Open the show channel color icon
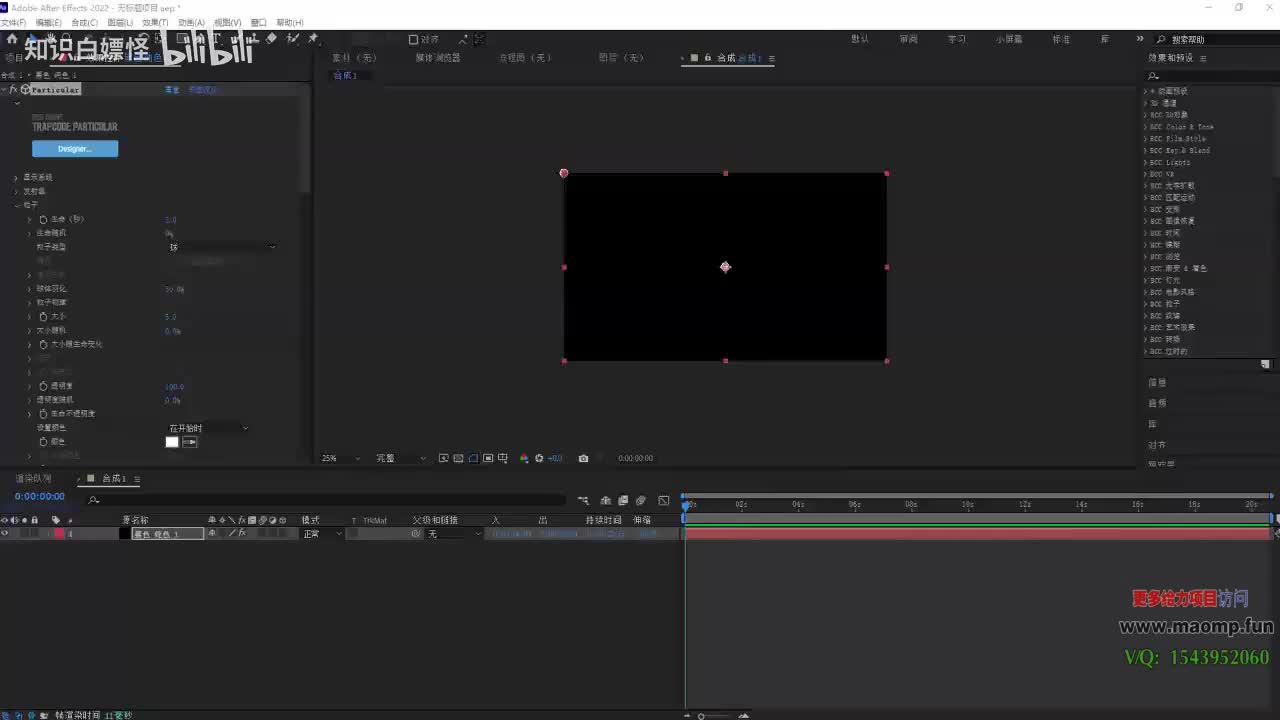 click(524, 458)
